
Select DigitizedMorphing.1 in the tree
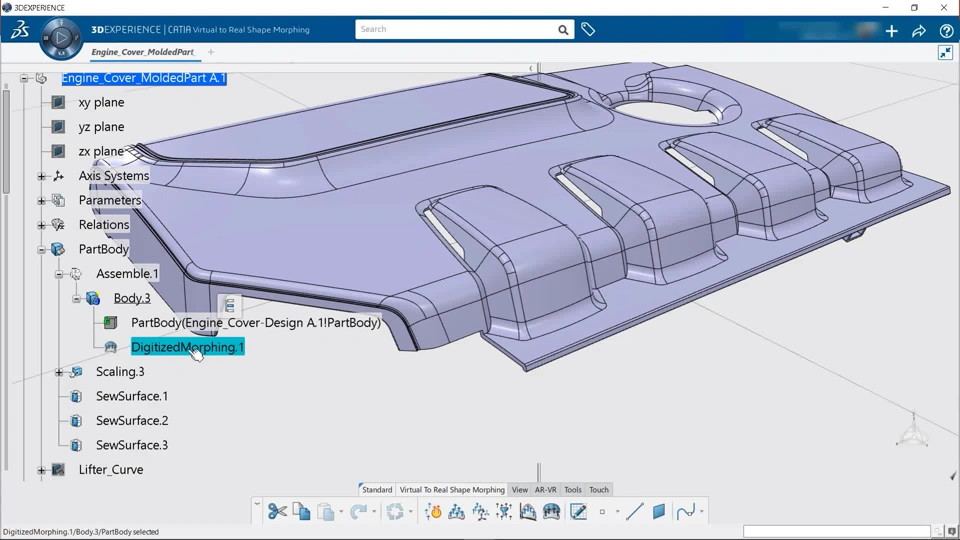[187, 347]
